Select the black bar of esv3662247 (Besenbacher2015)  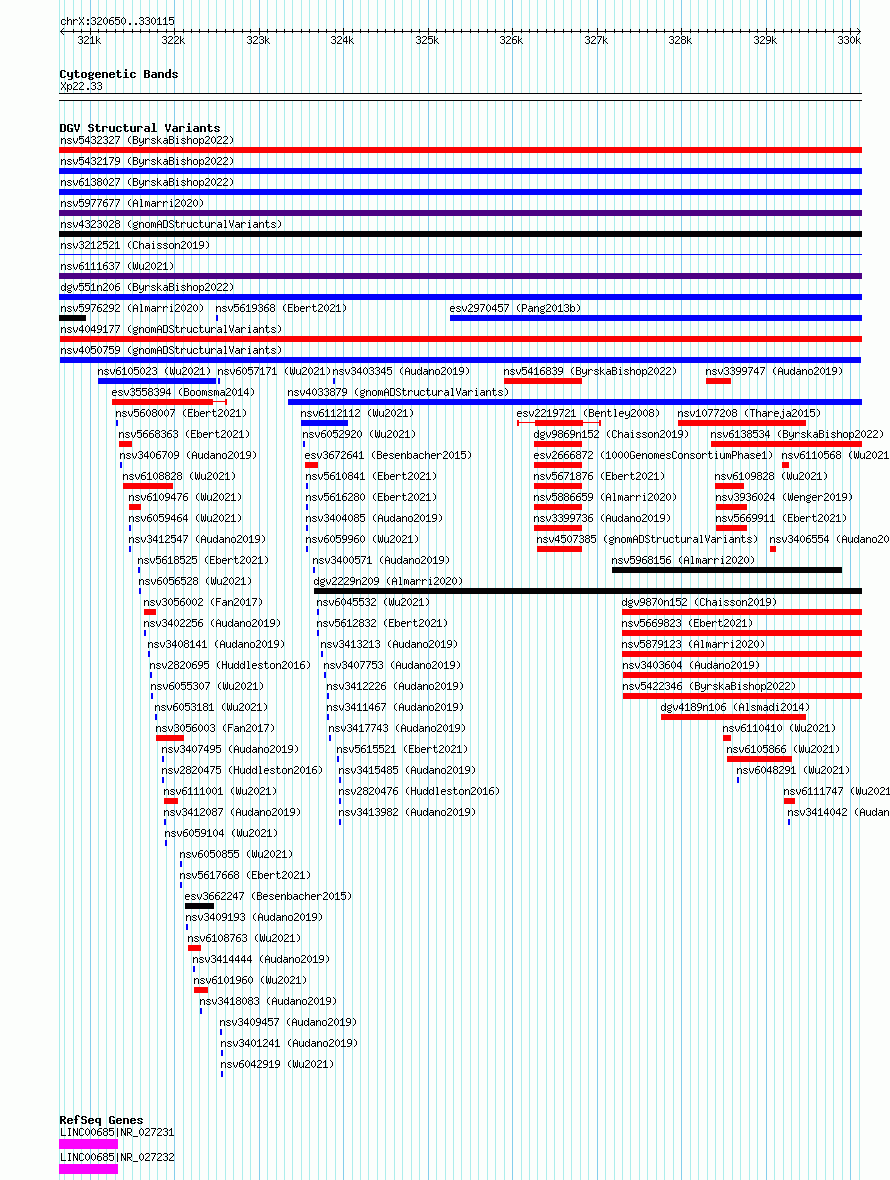199,908
